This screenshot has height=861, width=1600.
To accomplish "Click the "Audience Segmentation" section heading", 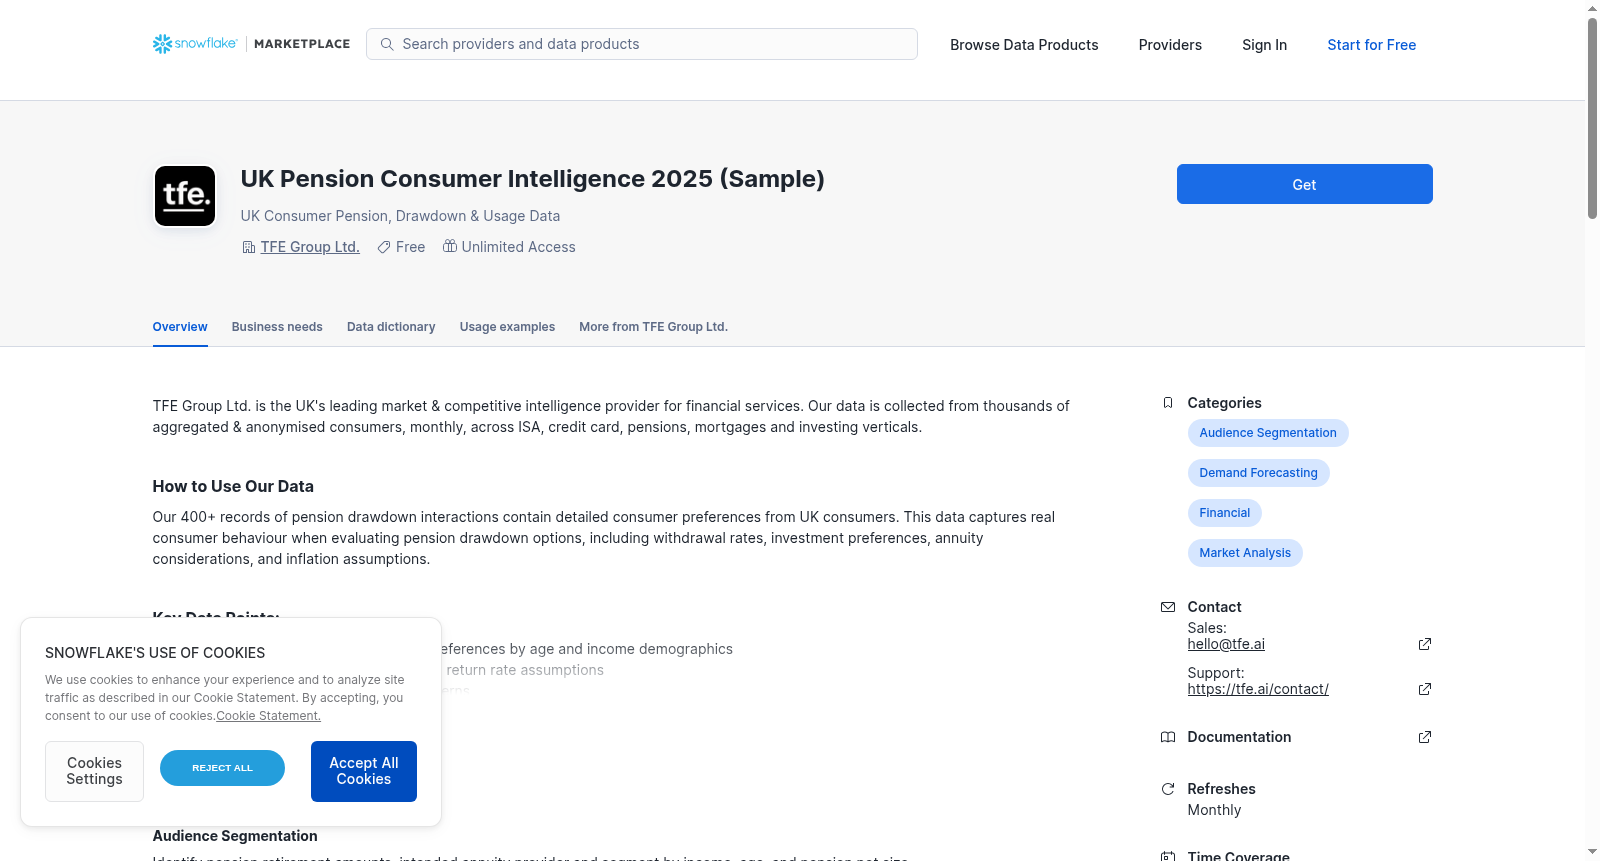I will 235,836.
